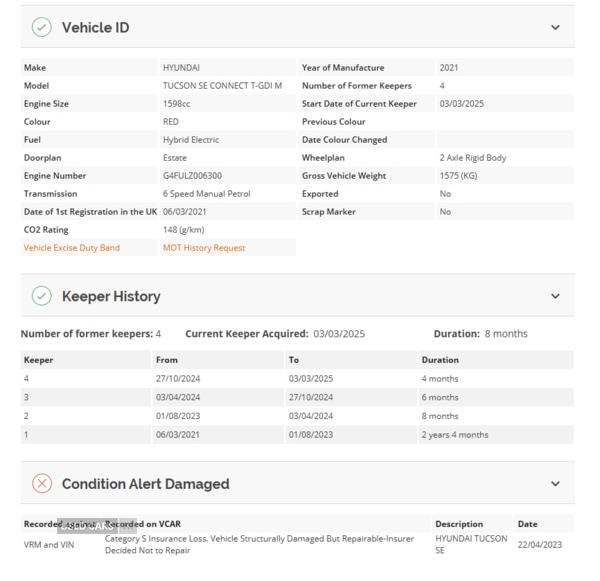Open the MOT History Request link

(x=204, y=248)
